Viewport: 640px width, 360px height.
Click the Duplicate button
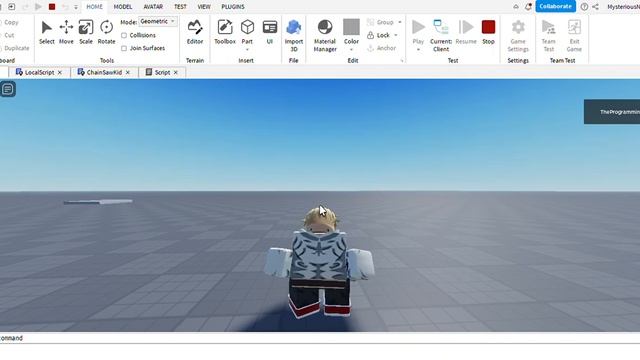tap(15, 48)
